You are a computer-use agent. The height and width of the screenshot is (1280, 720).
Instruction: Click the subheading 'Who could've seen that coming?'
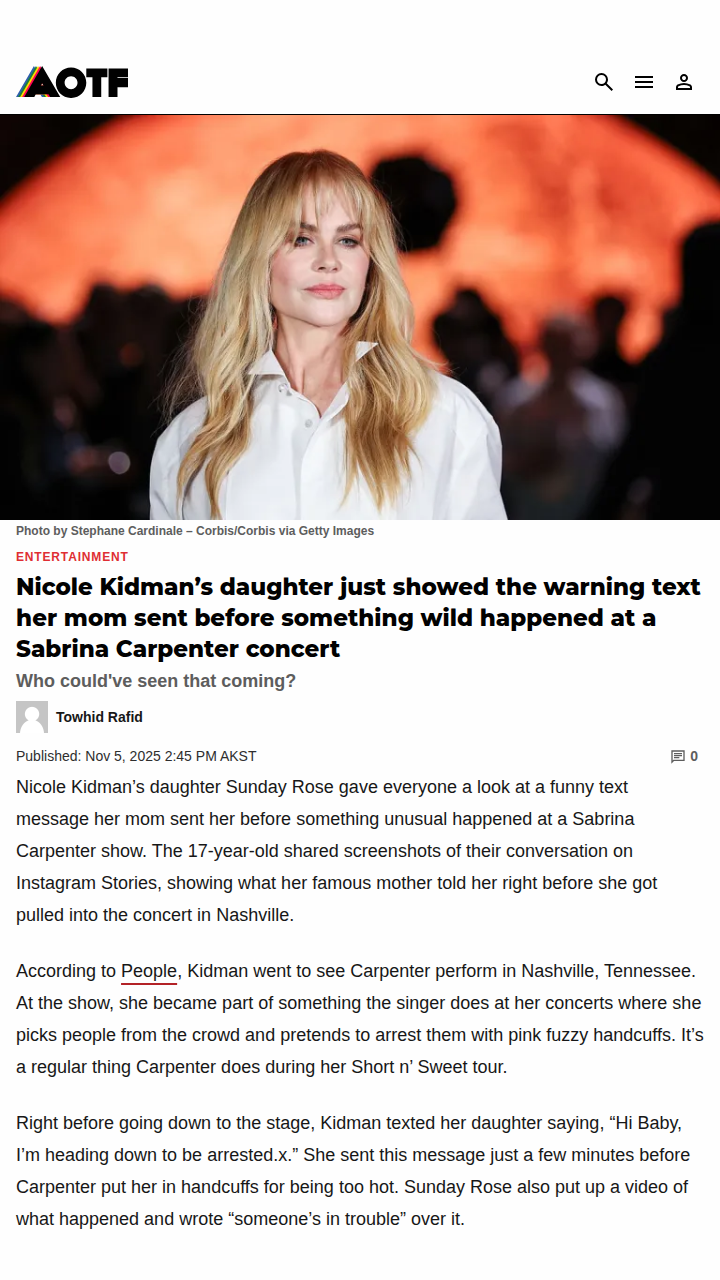(x=156, y=681)
